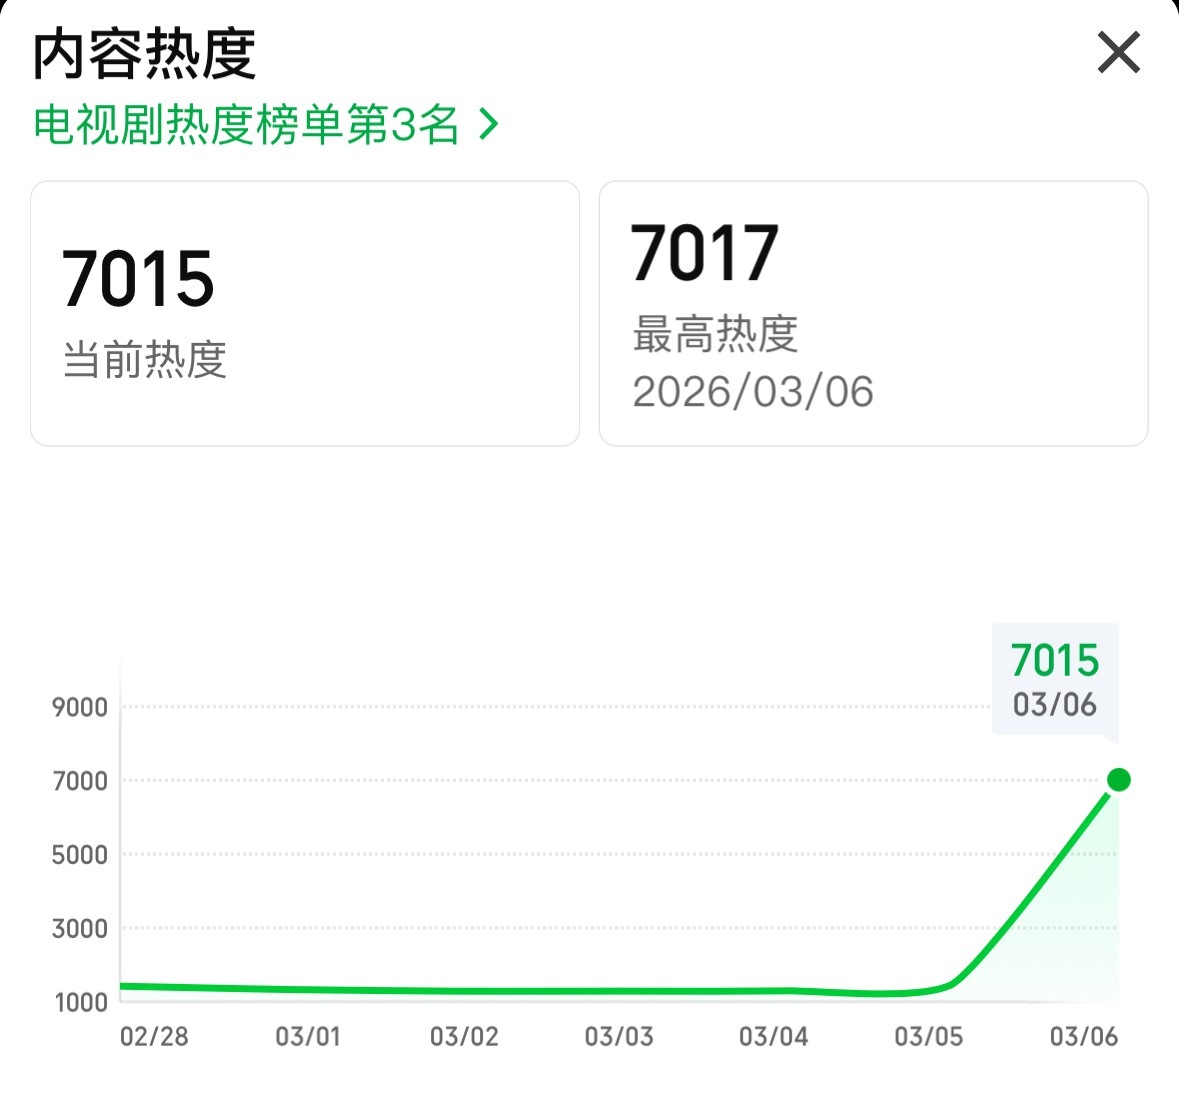Select the green data point on 03/06
This screenshot has width=1179, height=1102.
(x=1119, y=780)
